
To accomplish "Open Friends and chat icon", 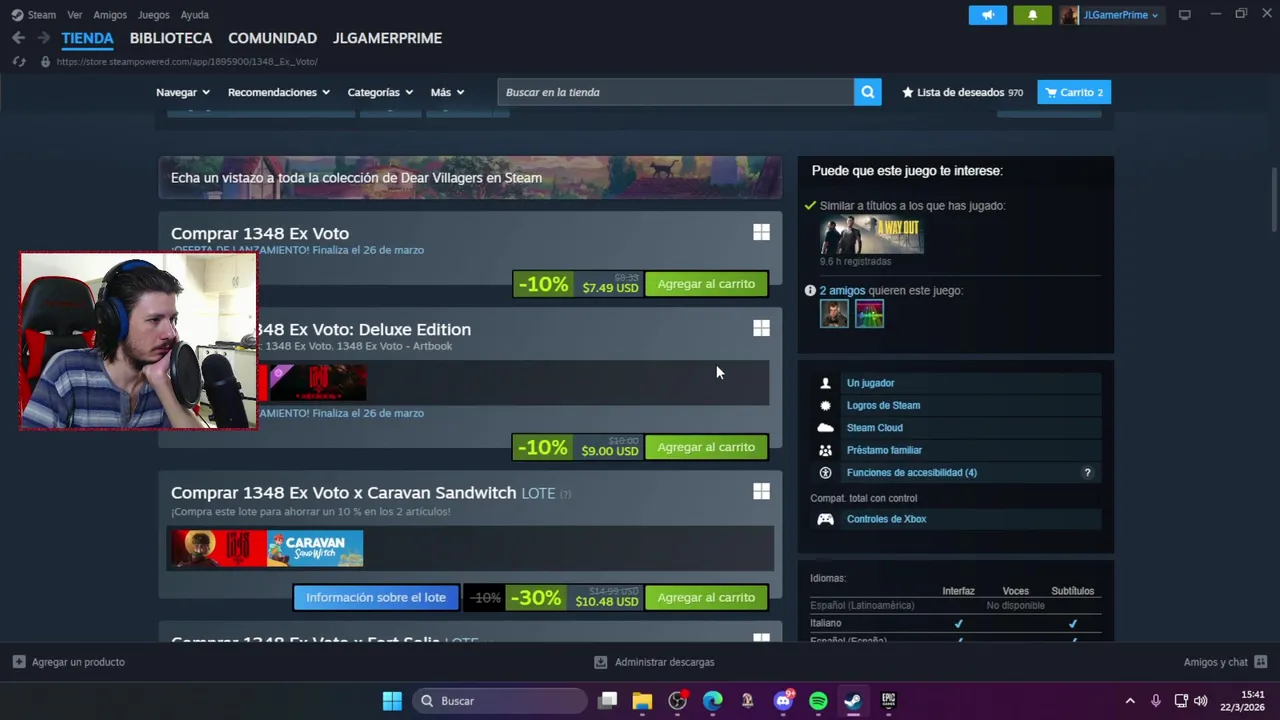I will [1260, 662].
